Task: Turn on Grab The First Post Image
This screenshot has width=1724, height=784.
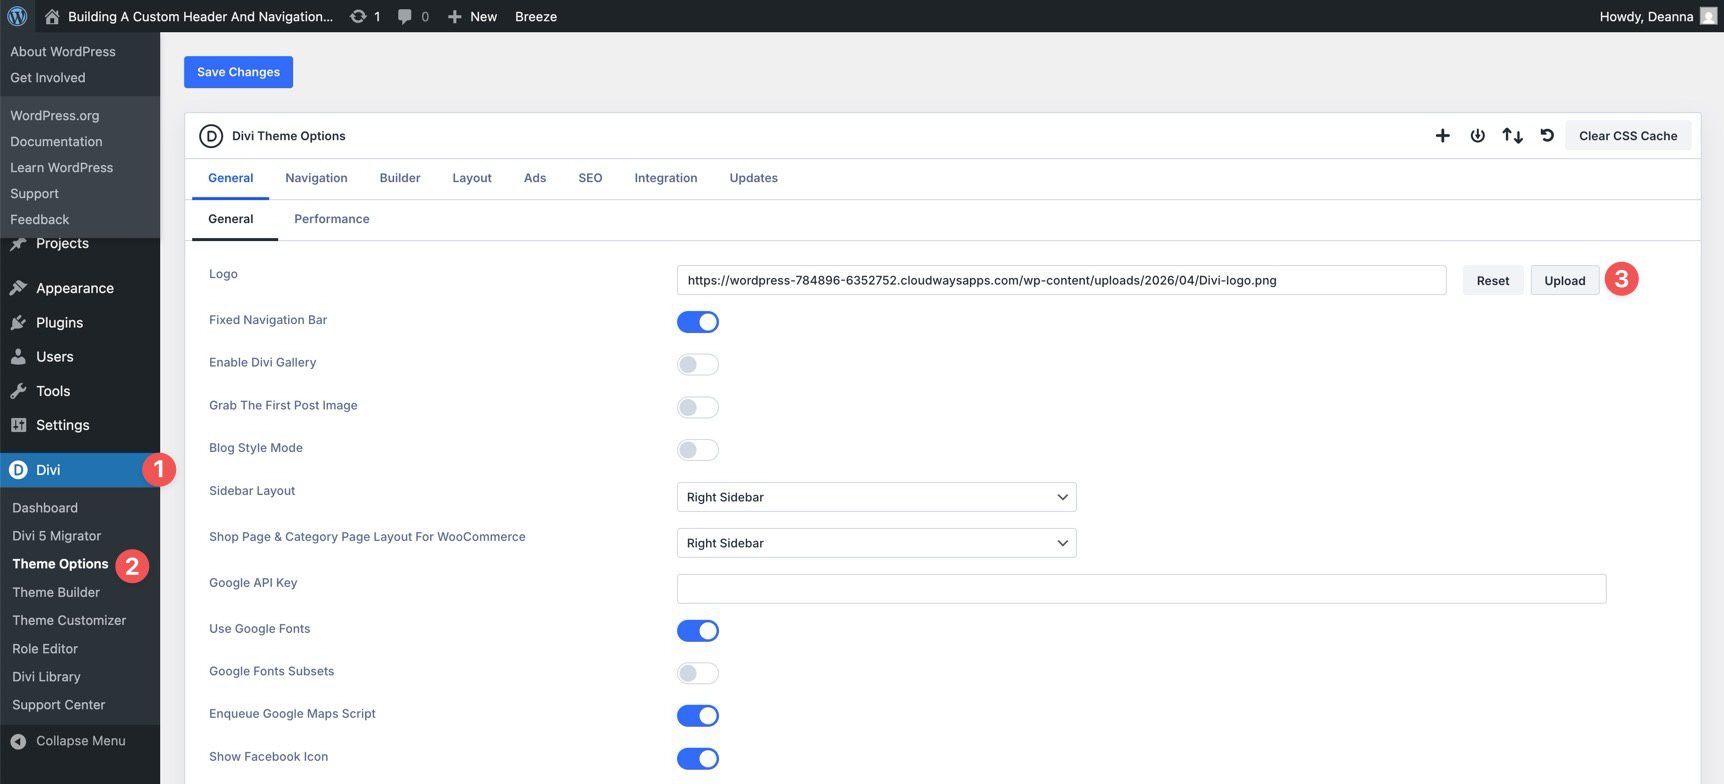Action: click(x=698, y=407)
